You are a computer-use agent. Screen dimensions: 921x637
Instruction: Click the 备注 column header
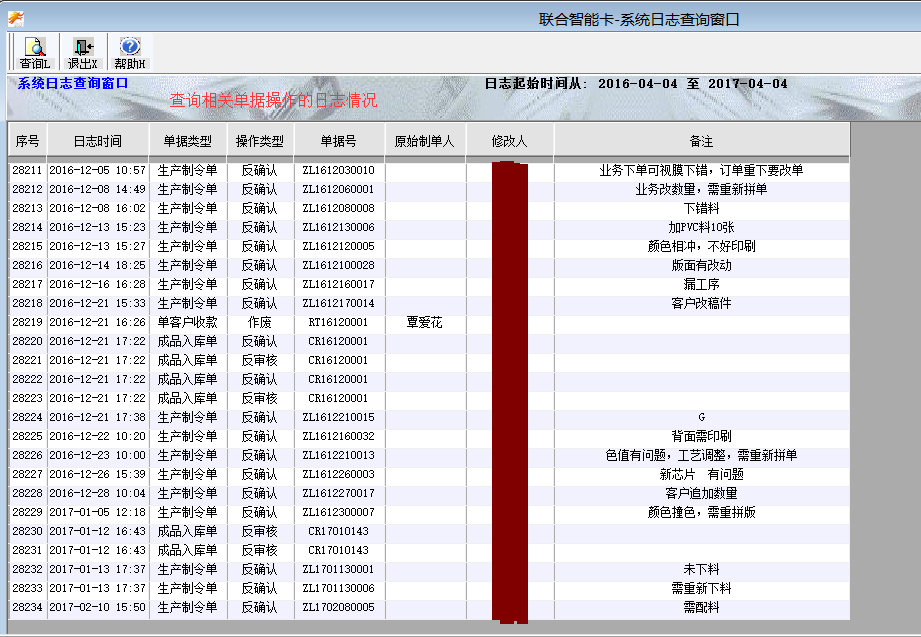coord(701,141)
